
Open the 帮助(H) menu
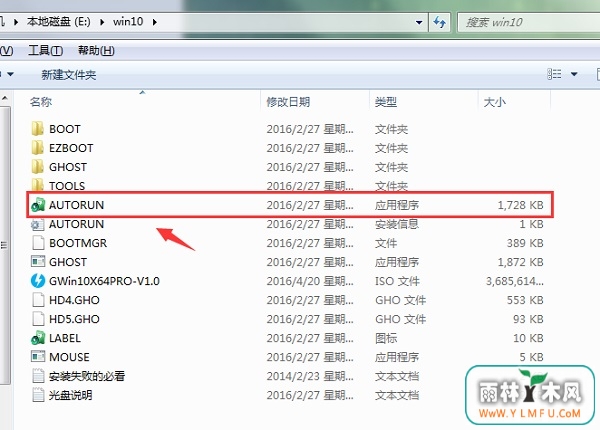(96, 50)
